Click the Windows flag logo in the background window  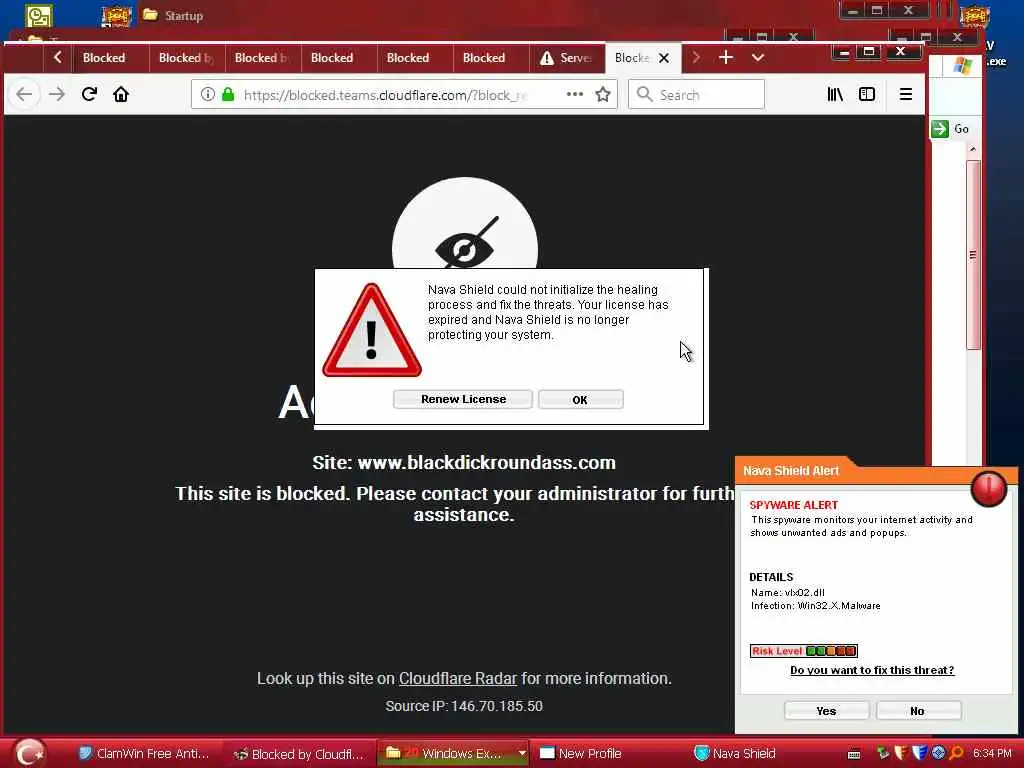click(962, 65)
